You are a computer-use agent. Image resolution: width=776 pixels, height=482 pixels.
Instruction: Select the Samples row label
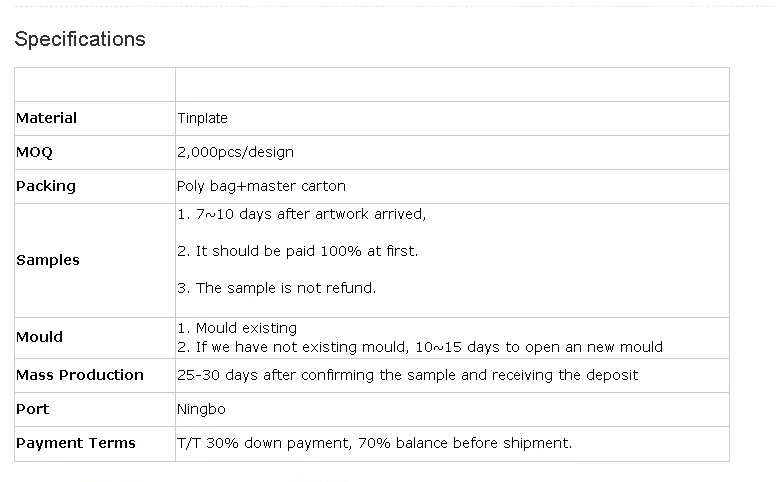(48, 260)
